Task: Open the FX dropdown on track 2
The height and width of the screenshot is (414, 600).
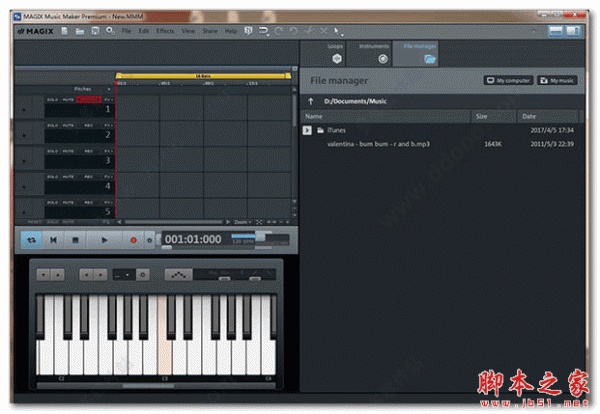Action: (108, 126)
